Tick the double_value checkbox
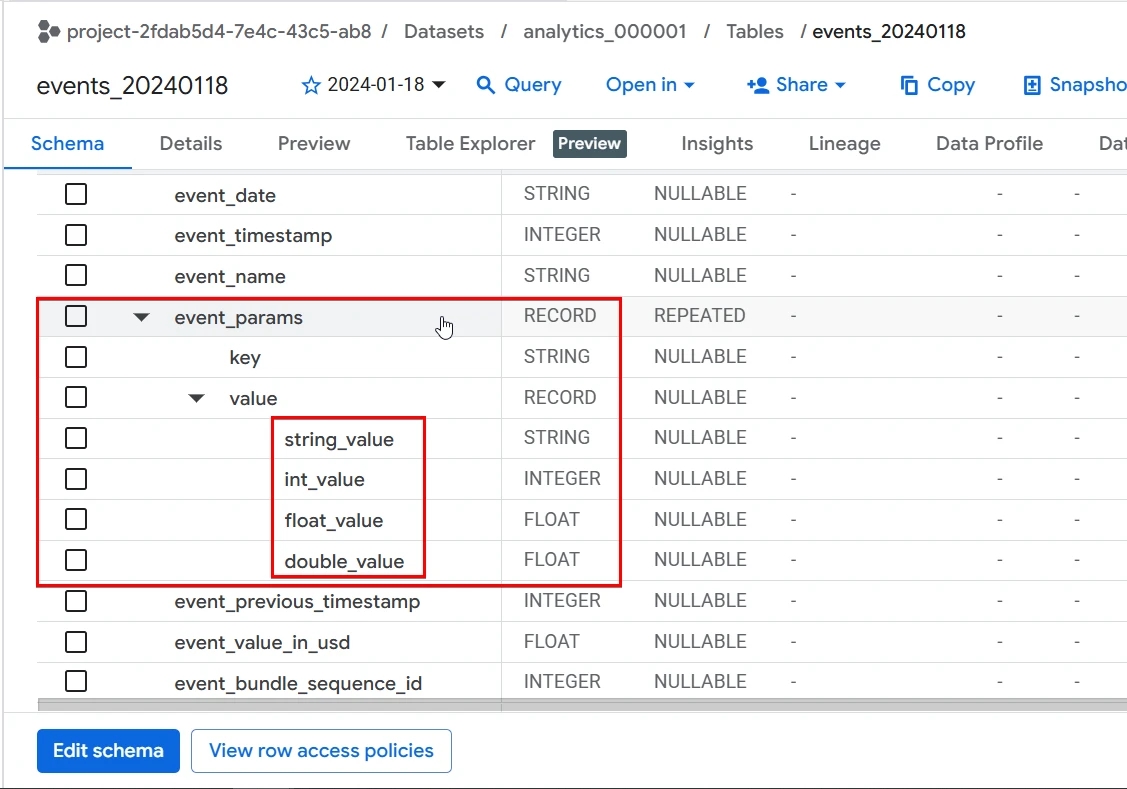The image size is (1127, 789). [76, 560]
